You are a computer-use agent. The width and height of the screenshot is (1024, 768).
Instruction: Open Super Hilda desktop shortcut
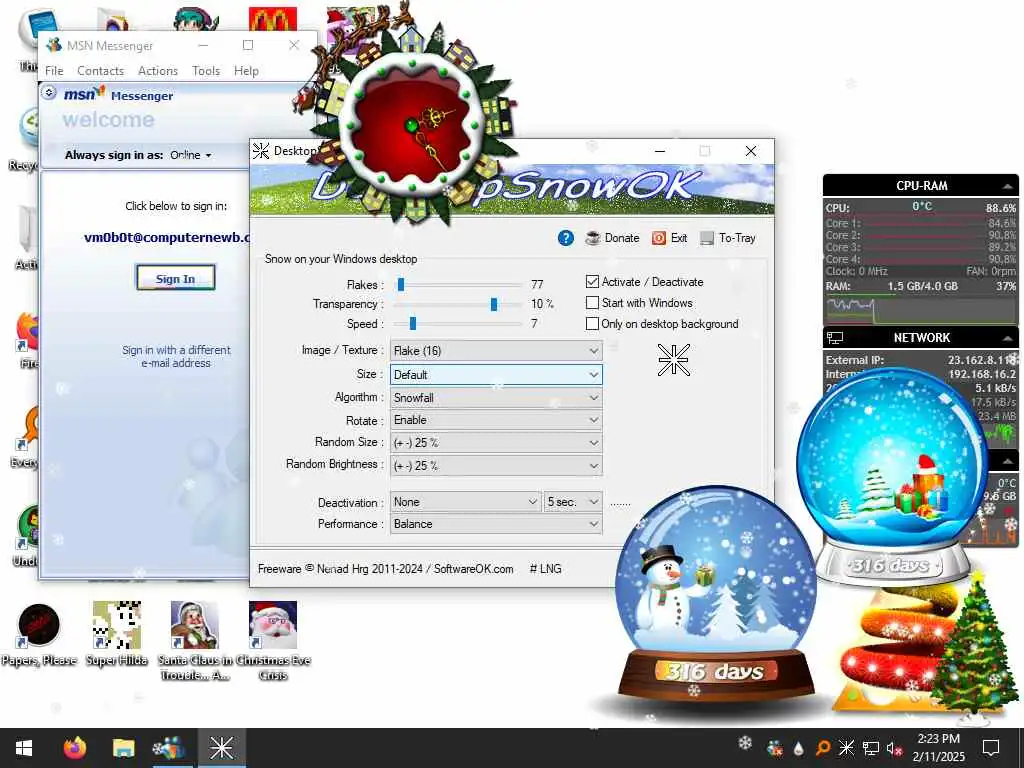[x=117, y=635]
